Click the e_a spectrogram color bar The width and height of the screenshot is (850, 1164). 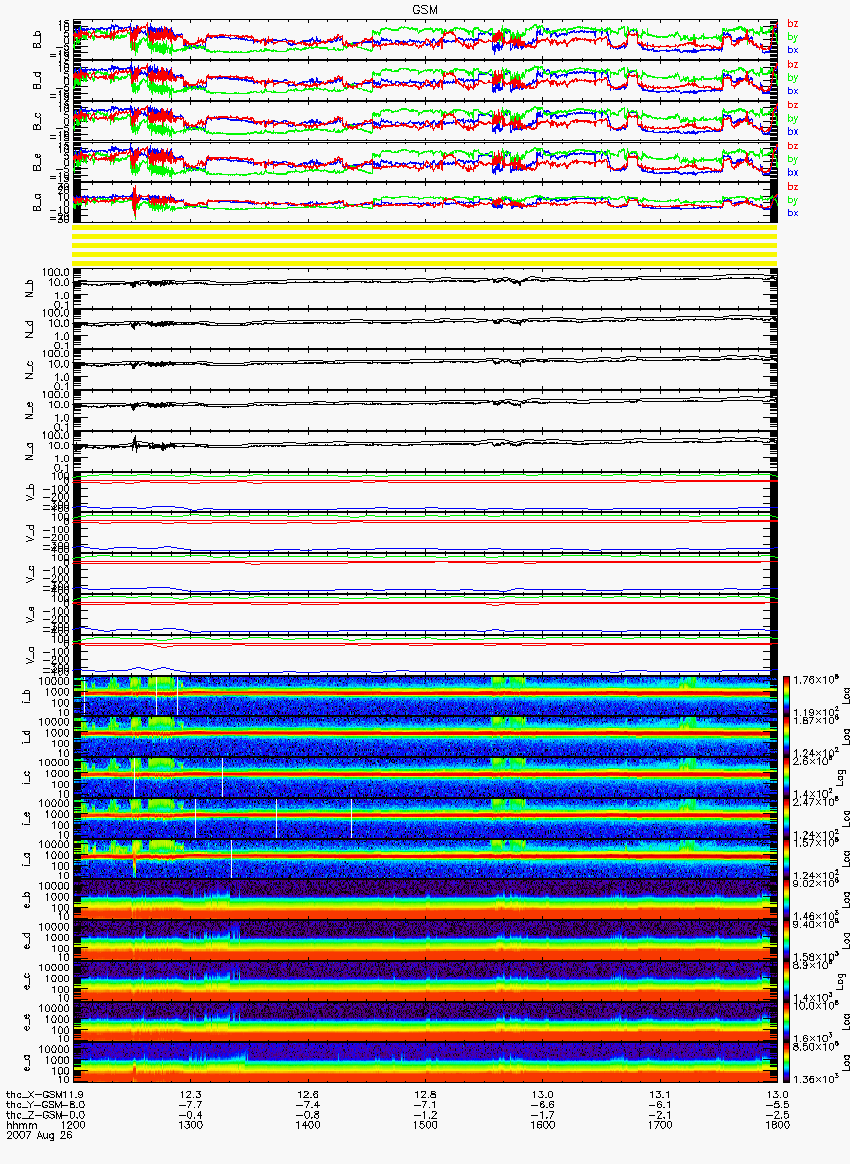tap(787, 1063)
